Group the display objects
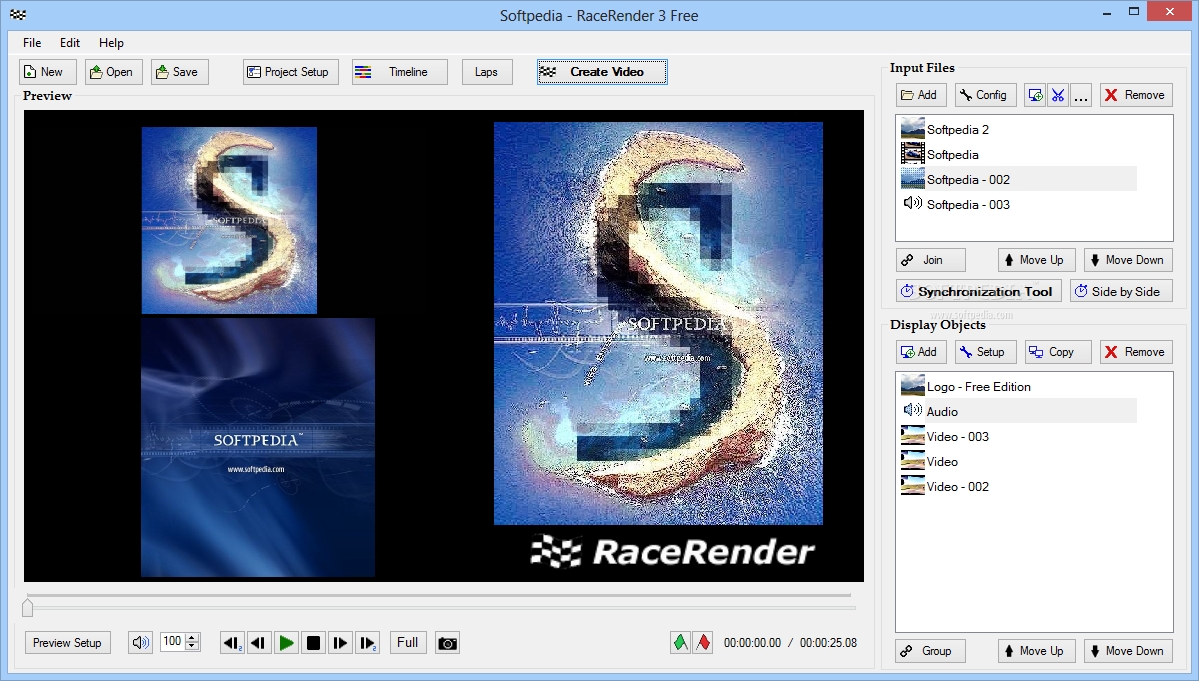The image size is (1199, 681). click(931, 651)
